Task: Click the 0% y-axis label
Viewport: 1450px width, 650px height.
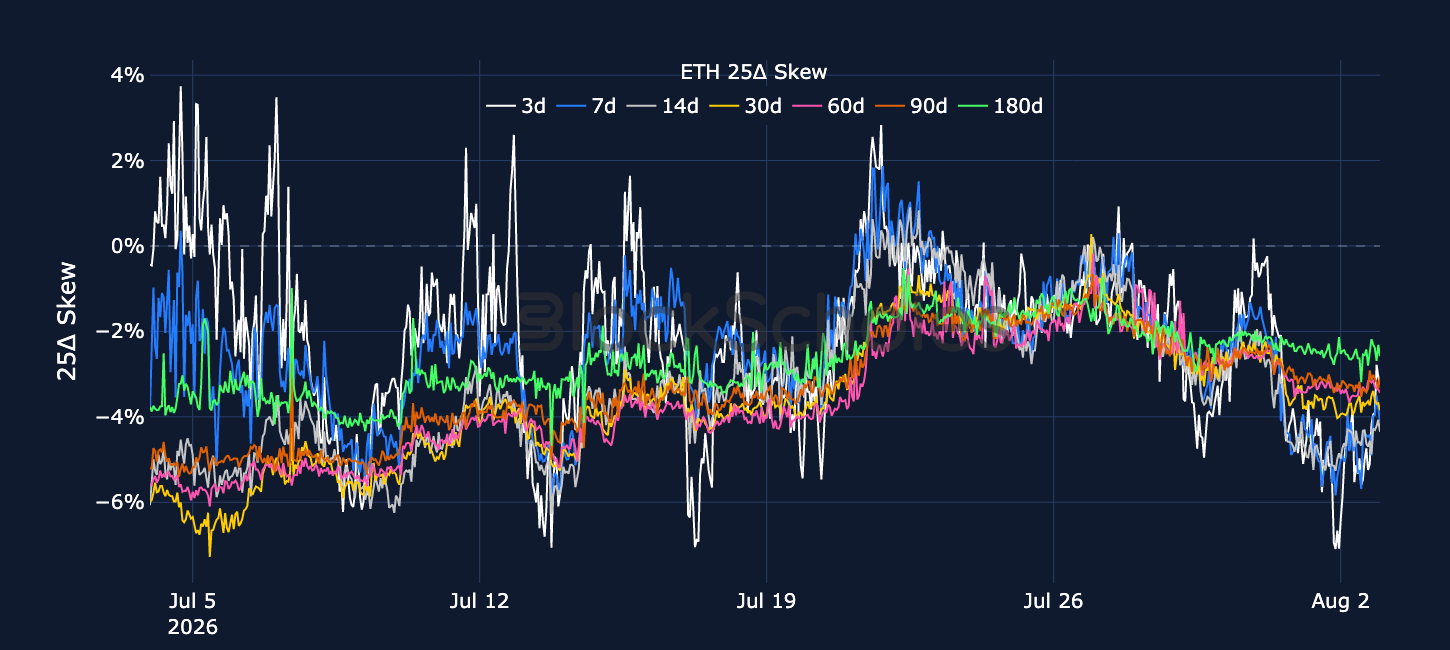Action: tap(127, 246)
